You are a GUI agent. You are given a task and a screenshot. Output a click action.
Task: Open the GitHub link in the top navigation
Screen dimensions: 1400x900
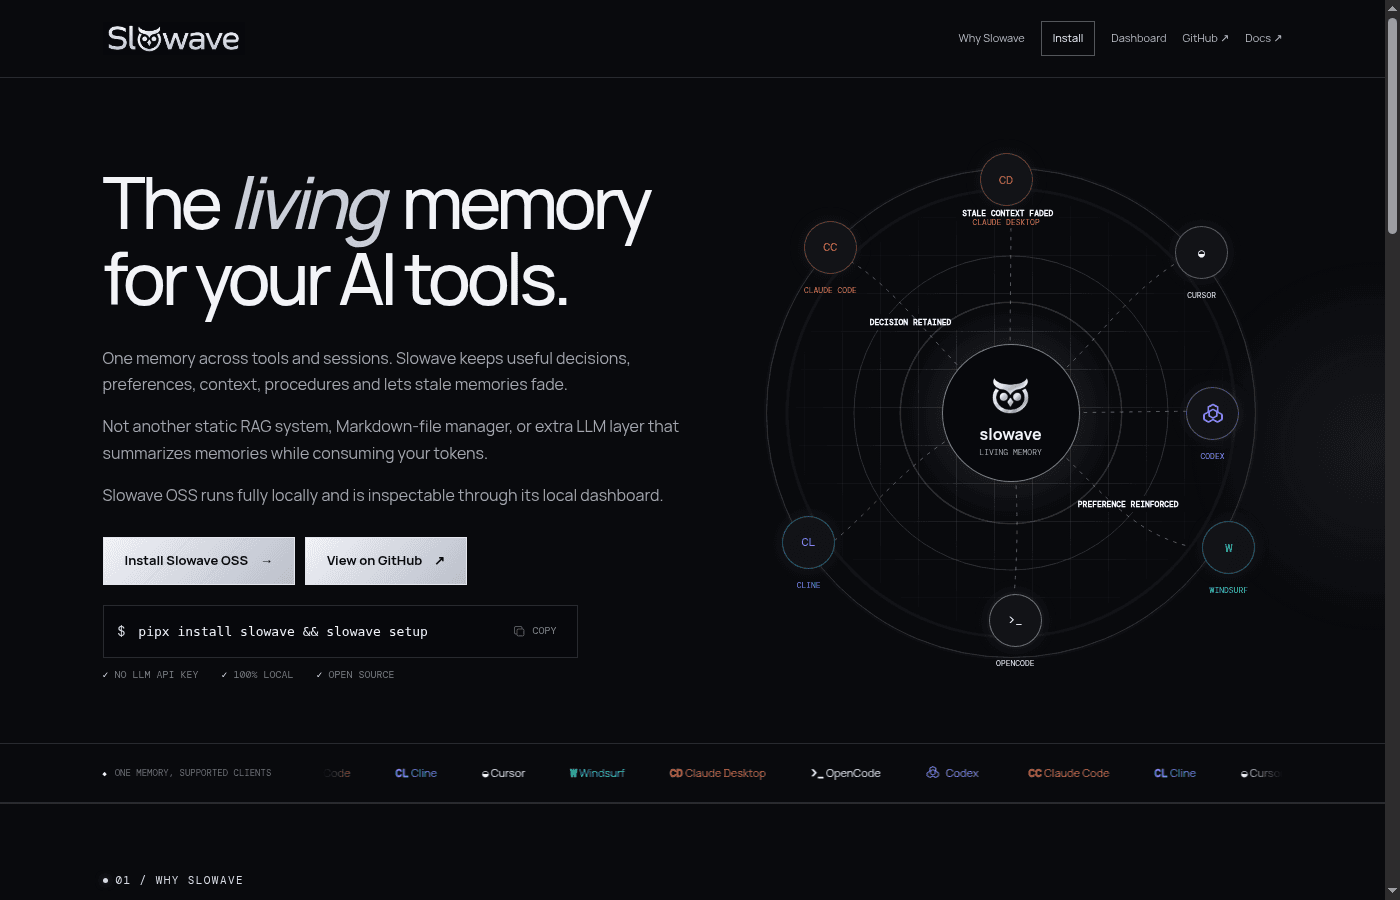pyautogui.click(x=1205, y=38)
